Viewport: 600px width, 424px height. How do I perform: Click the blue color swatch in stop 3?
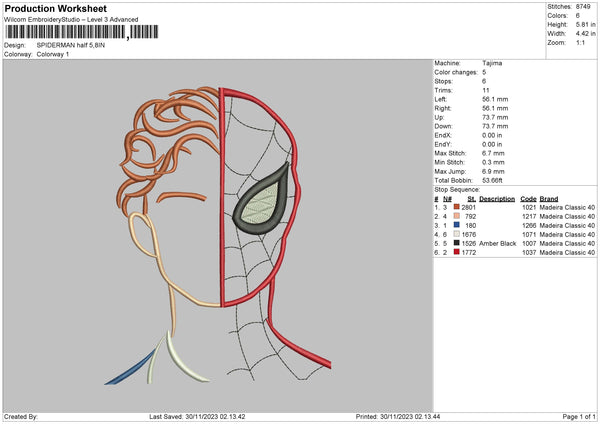pos(456,224)
